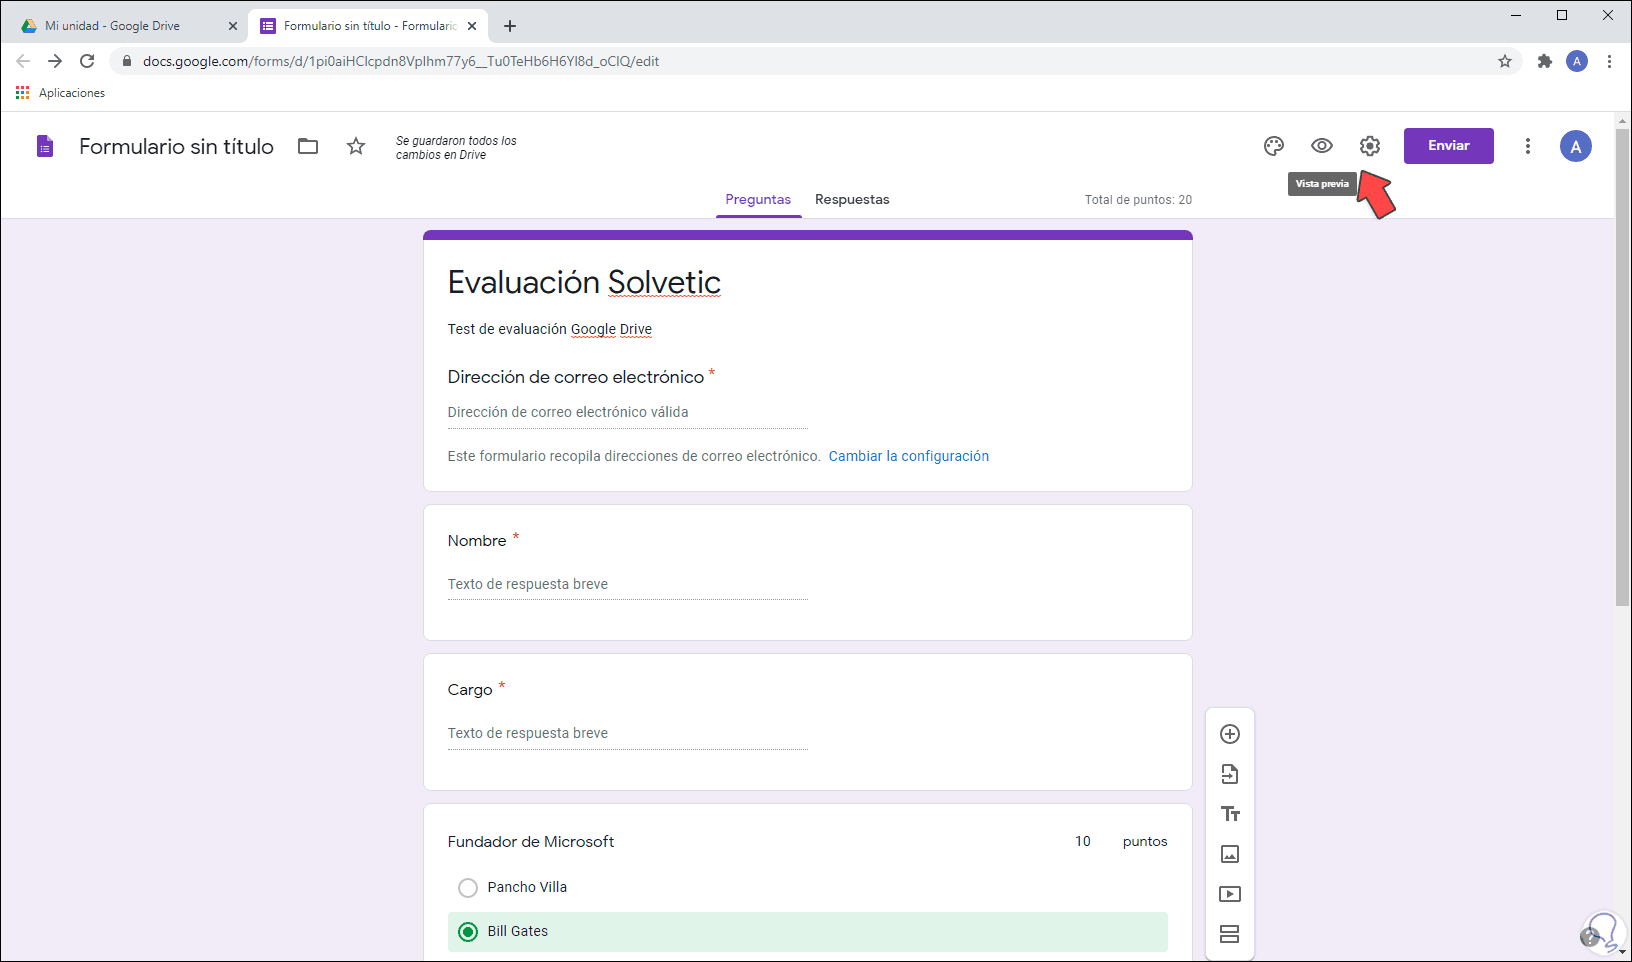This screenshot has width=1632, height=962.
Task: Click the Dirección de correo electrónico válida field
Action: [x=627, y=412]
